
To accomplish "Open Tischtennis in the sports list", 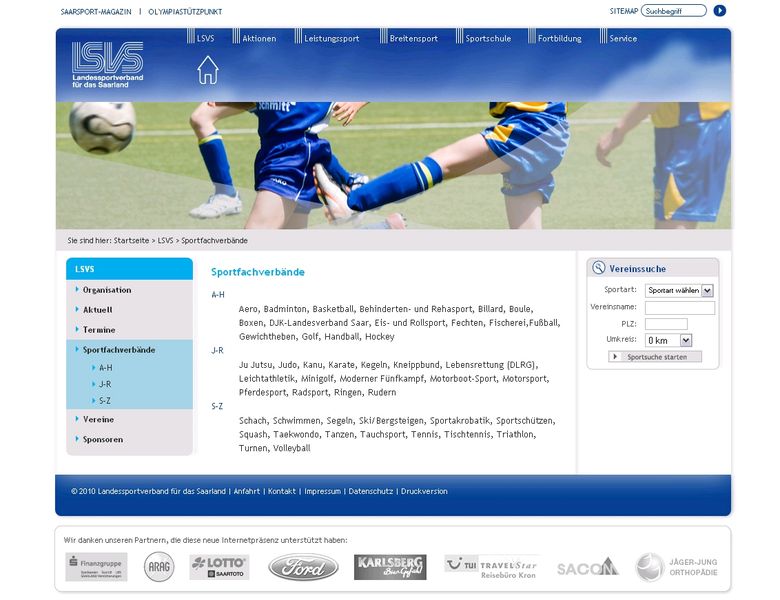I will 467,434.
